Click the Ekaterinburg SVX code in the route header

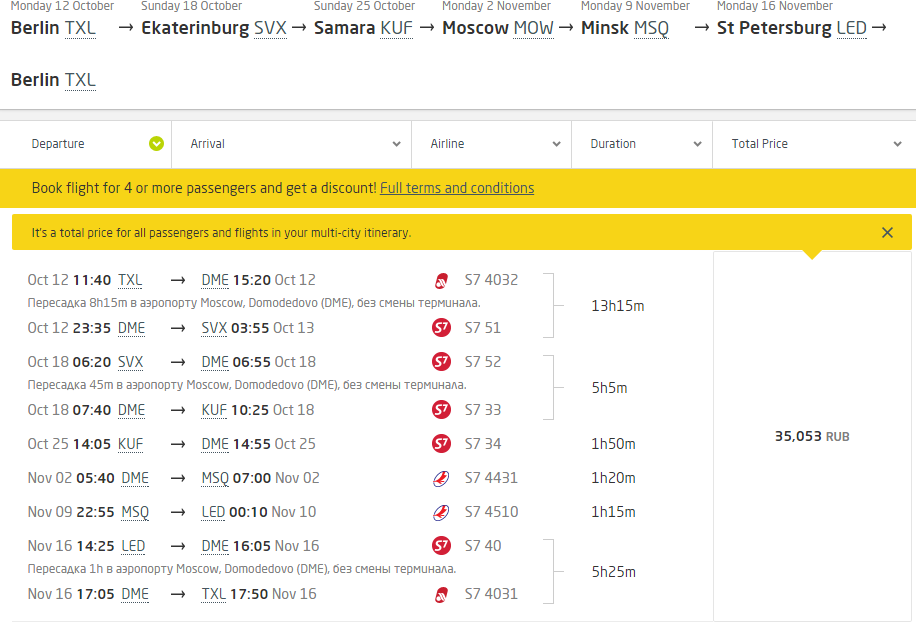270,28
